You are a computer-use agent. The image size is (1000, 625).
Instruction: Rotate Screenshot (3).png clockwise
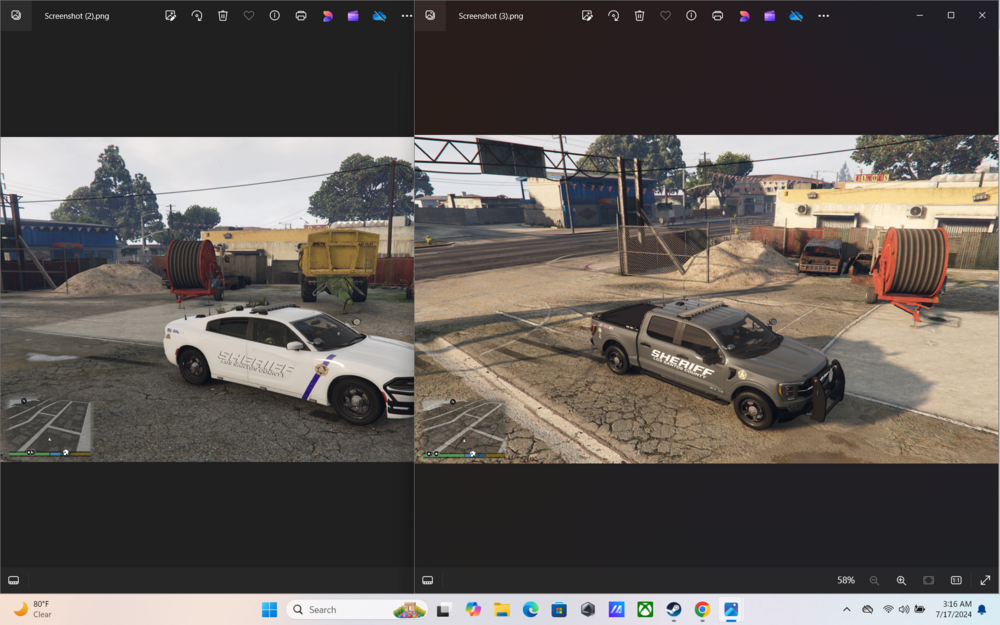(613, 16)
